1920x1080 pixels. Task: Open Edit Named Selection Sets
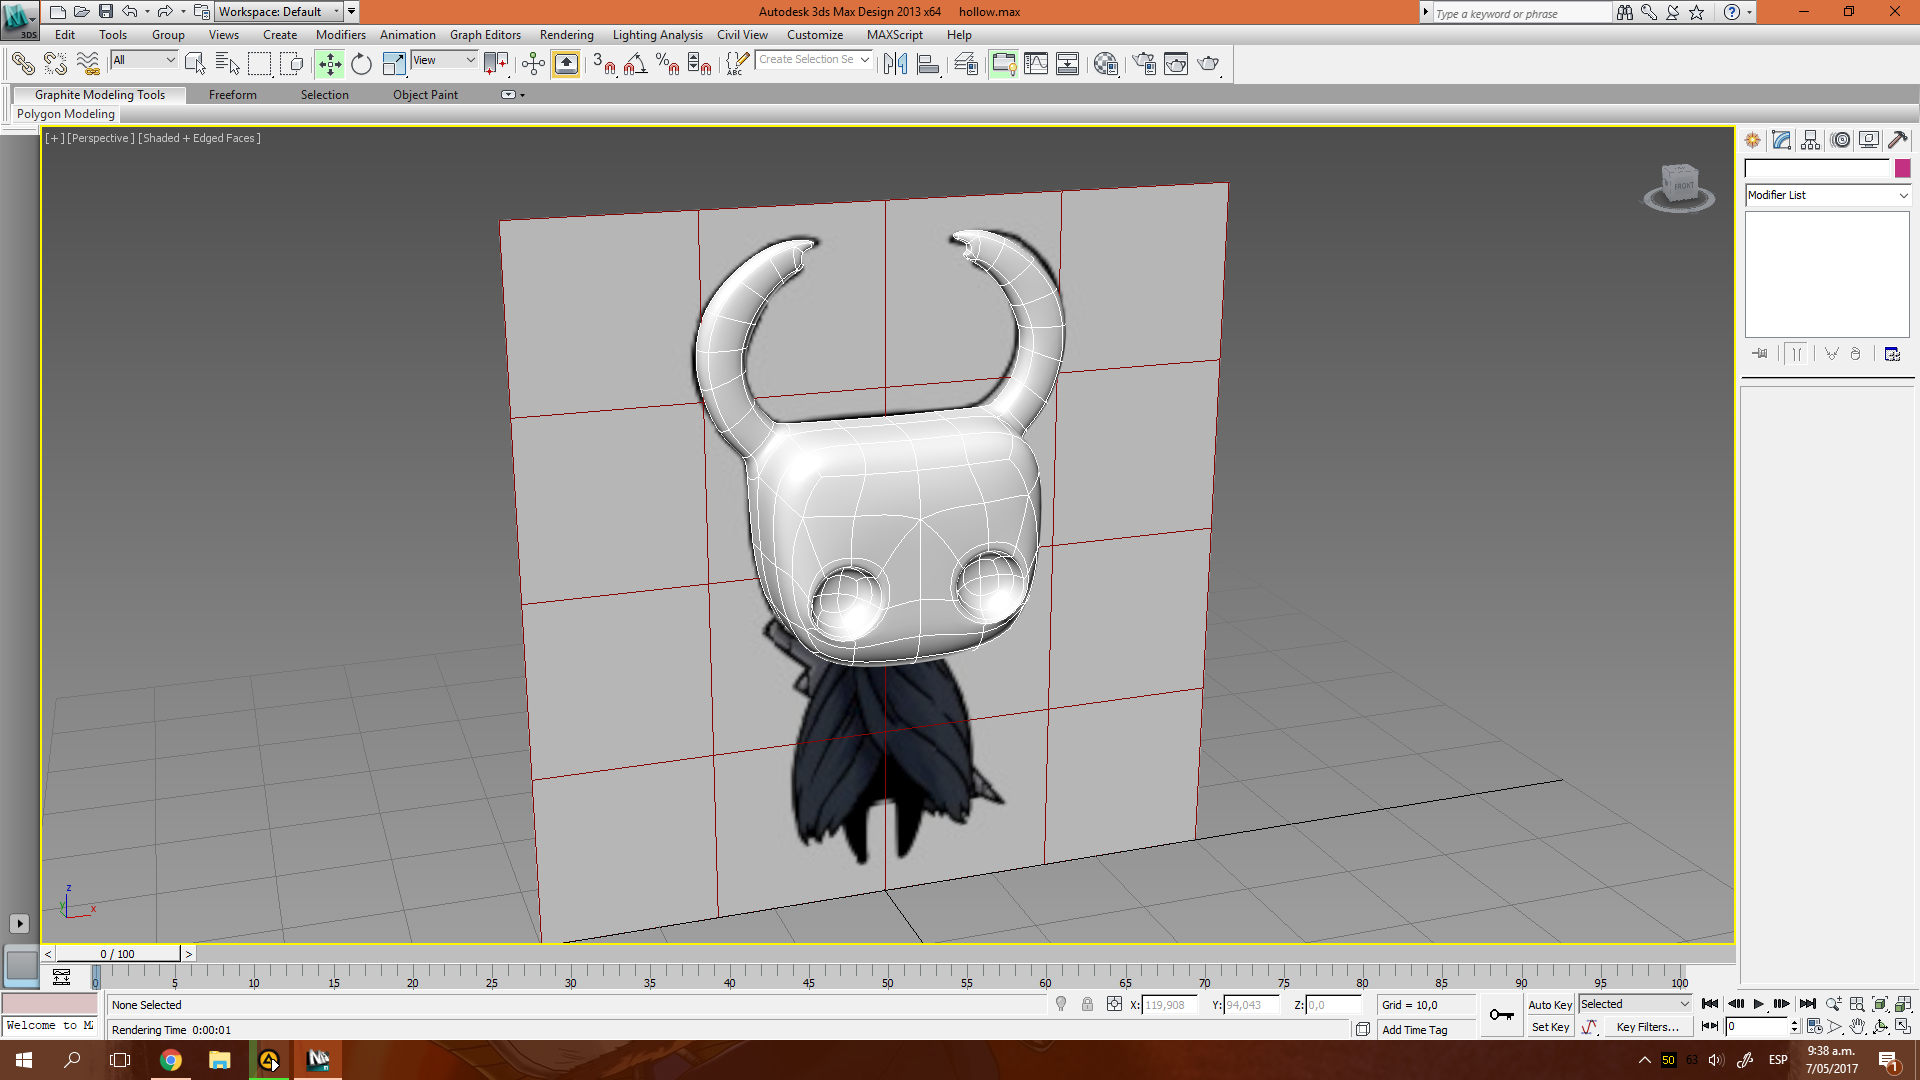737,64
